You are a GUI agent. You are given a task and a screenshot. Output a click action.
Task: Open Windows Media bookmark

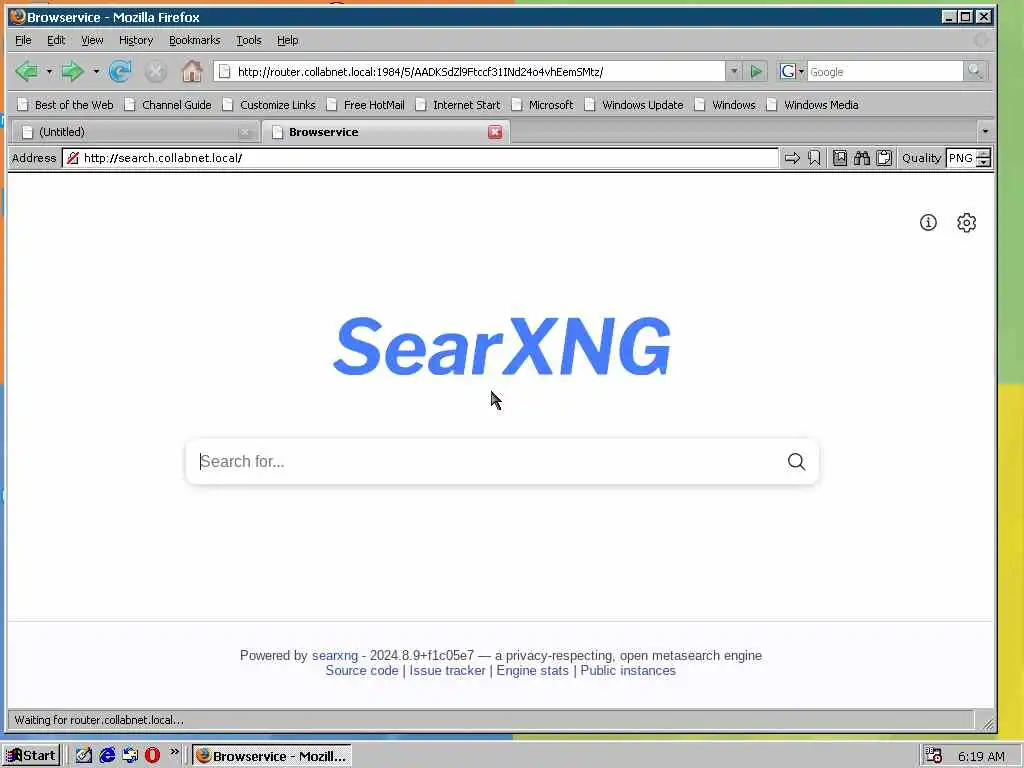pos(812,104)
